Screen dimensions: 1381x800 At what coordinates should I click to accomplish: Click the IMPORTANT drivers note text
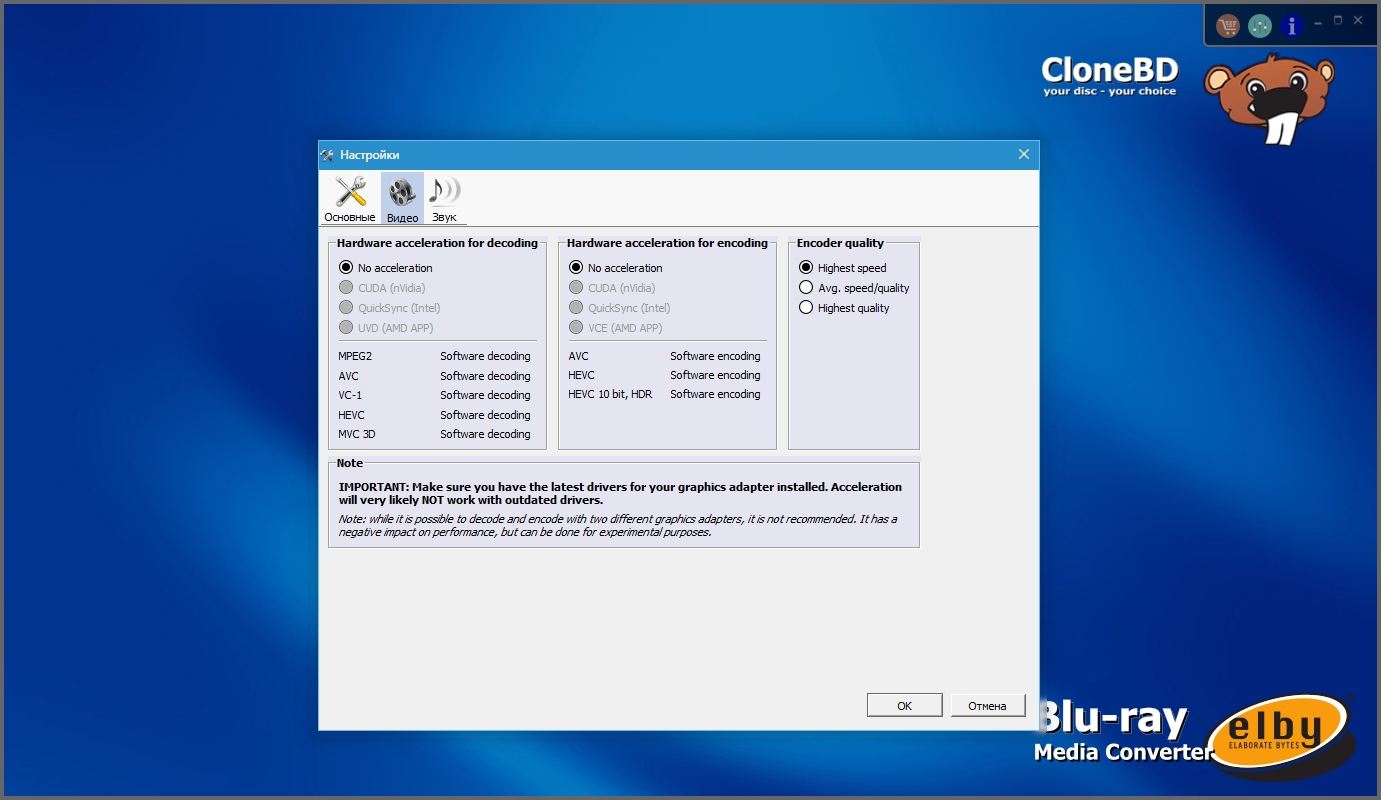620,493
